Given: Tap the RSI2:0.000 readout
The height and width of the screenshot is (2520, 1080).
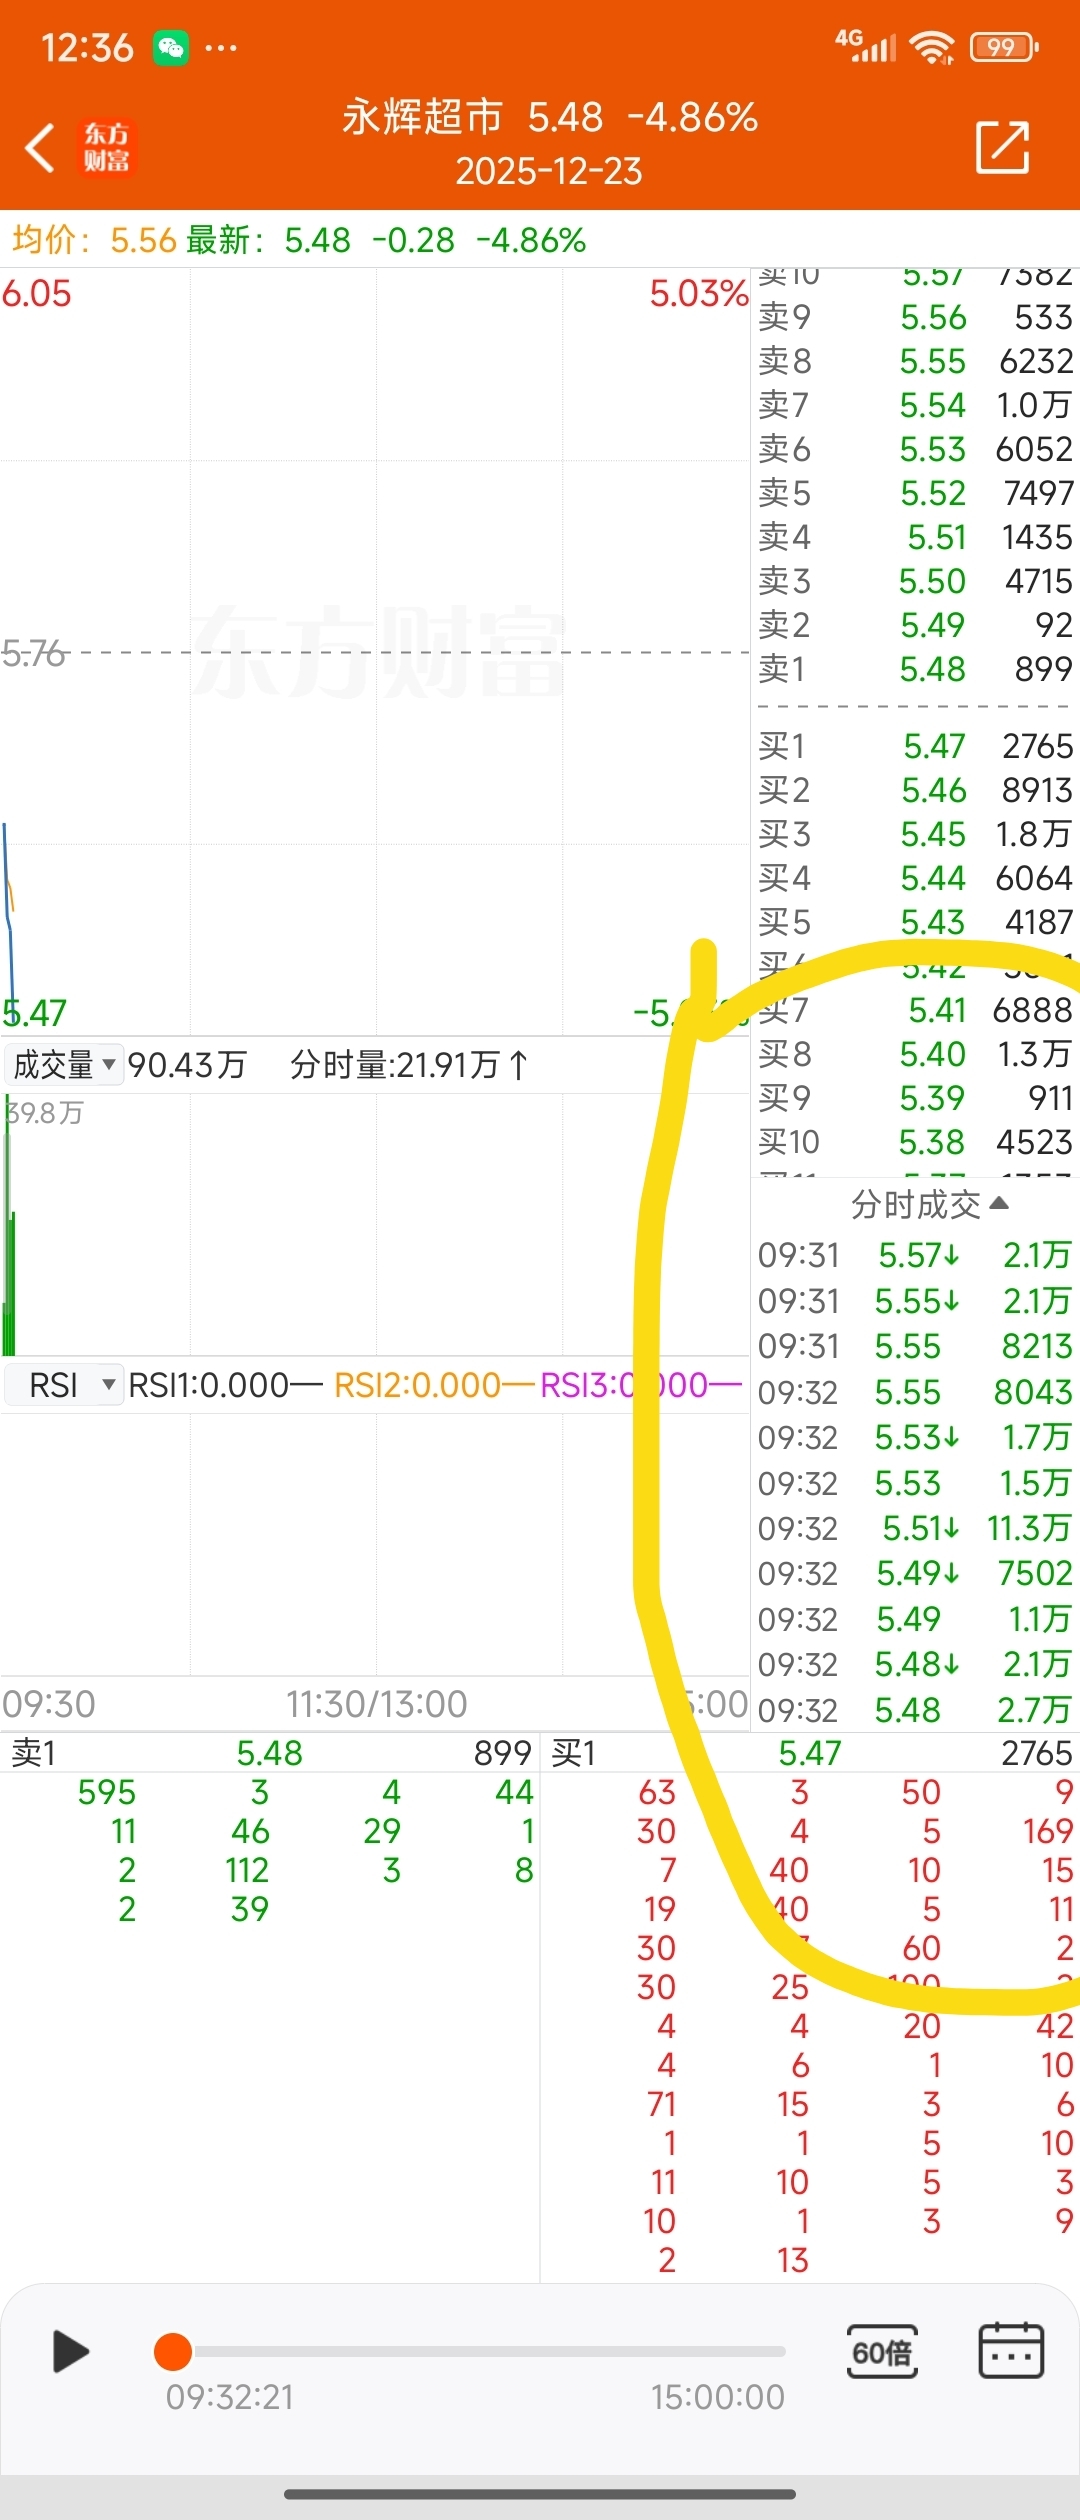Looking at the screenshot, I should click(x=433, y=1385).
